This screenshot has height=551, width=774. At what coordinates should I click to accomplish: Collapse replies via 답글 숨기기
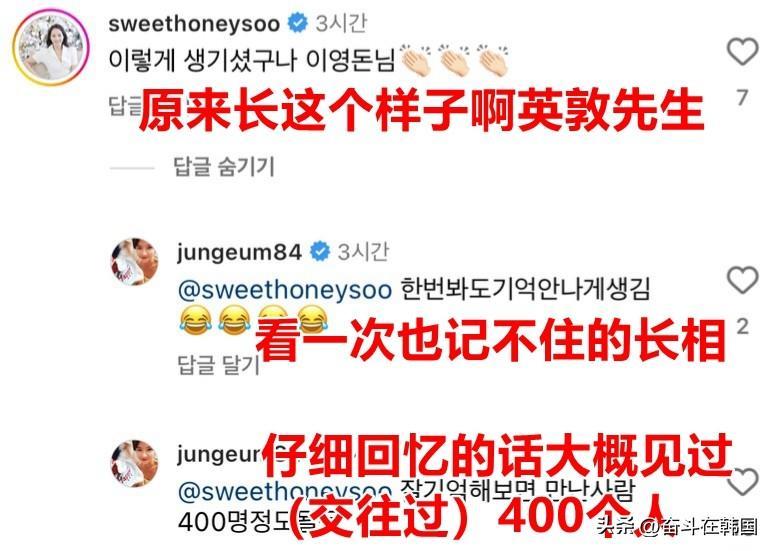click(224, 166)
